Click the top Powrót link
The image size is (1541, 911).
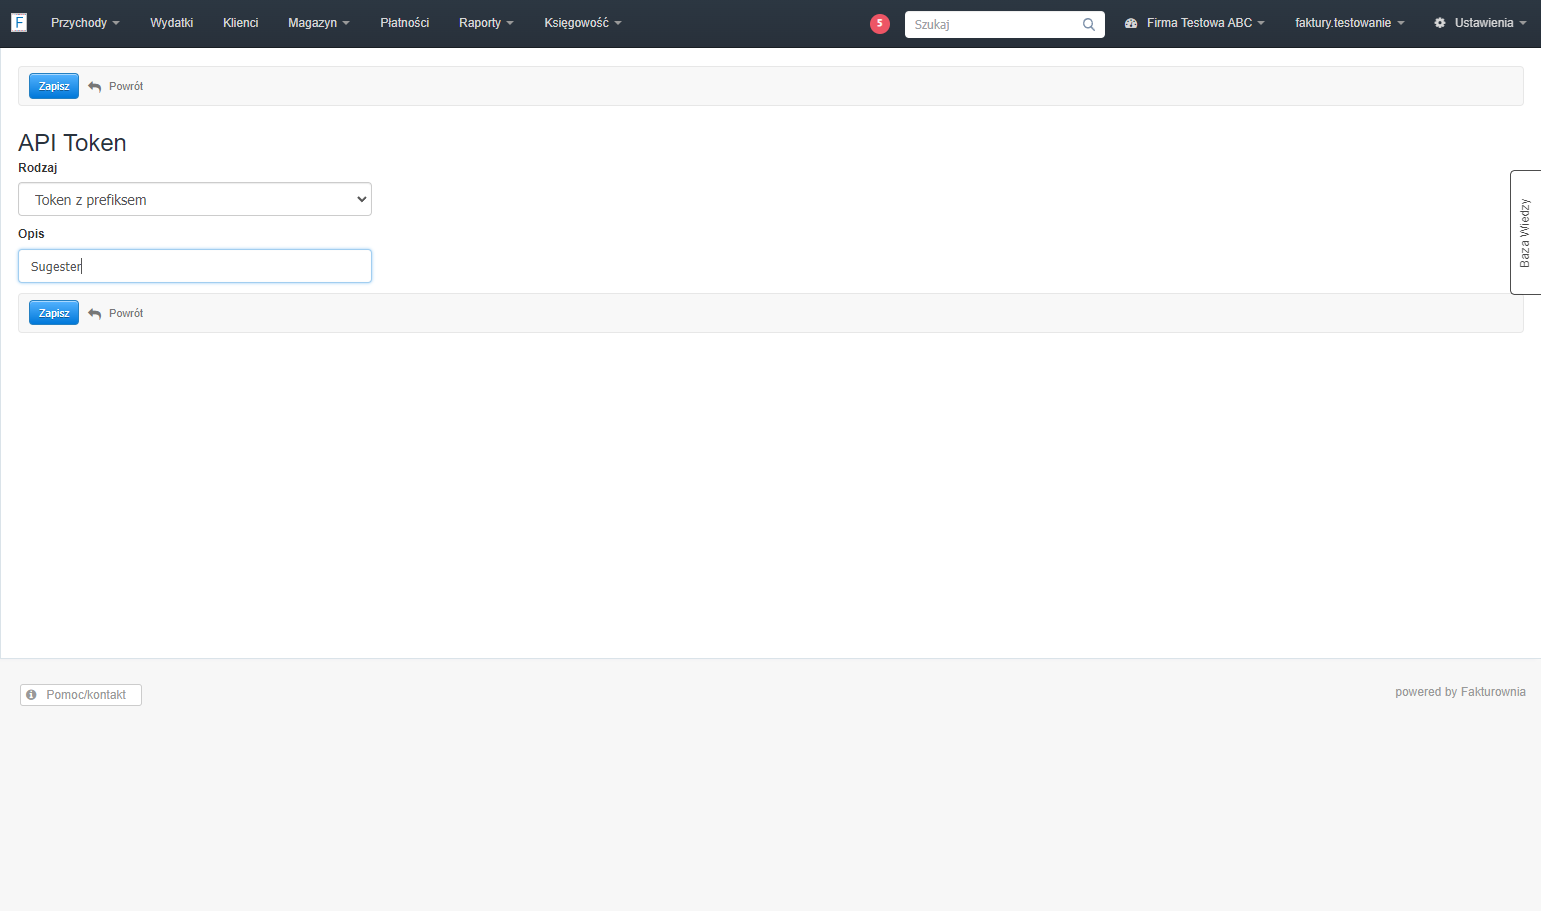click(x=126, y=87)
